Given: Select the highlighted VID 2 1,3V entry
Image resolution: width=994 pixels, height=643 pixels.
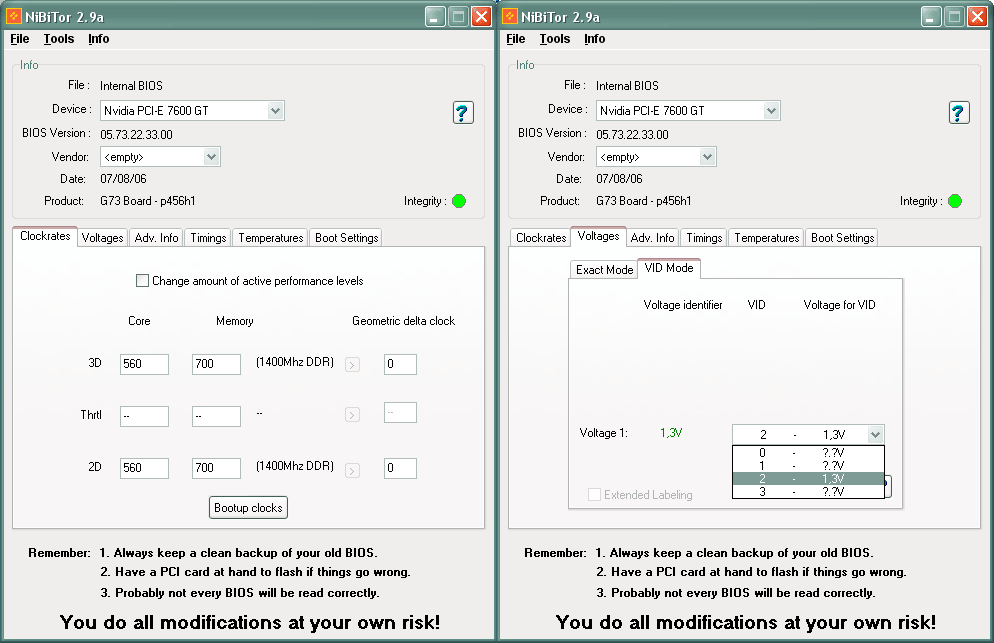Looking at the screenshot, I should pos(808,478).
